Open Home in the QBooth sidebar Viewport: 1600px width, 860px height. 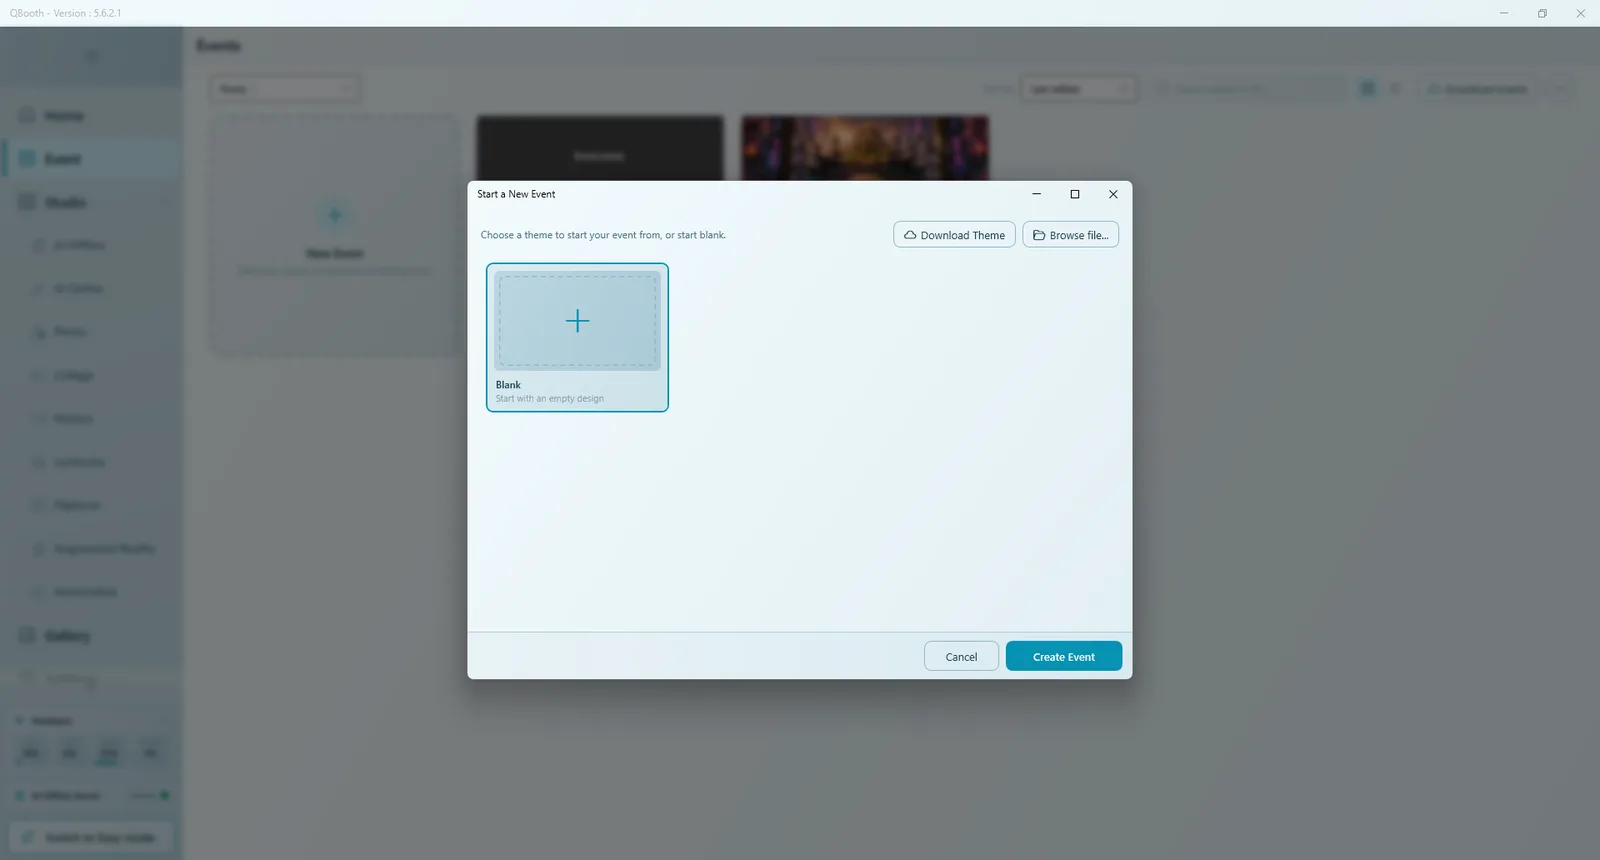[x=91, y=116]
